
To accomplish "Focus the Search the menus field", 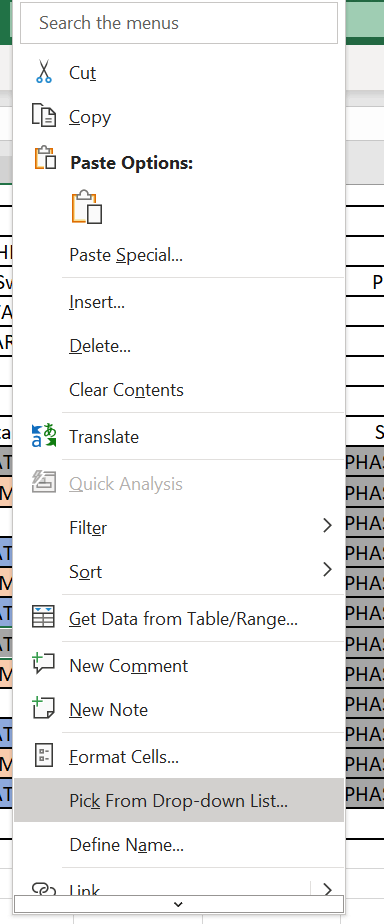I will pyautogui.click(x=179, y=23).
